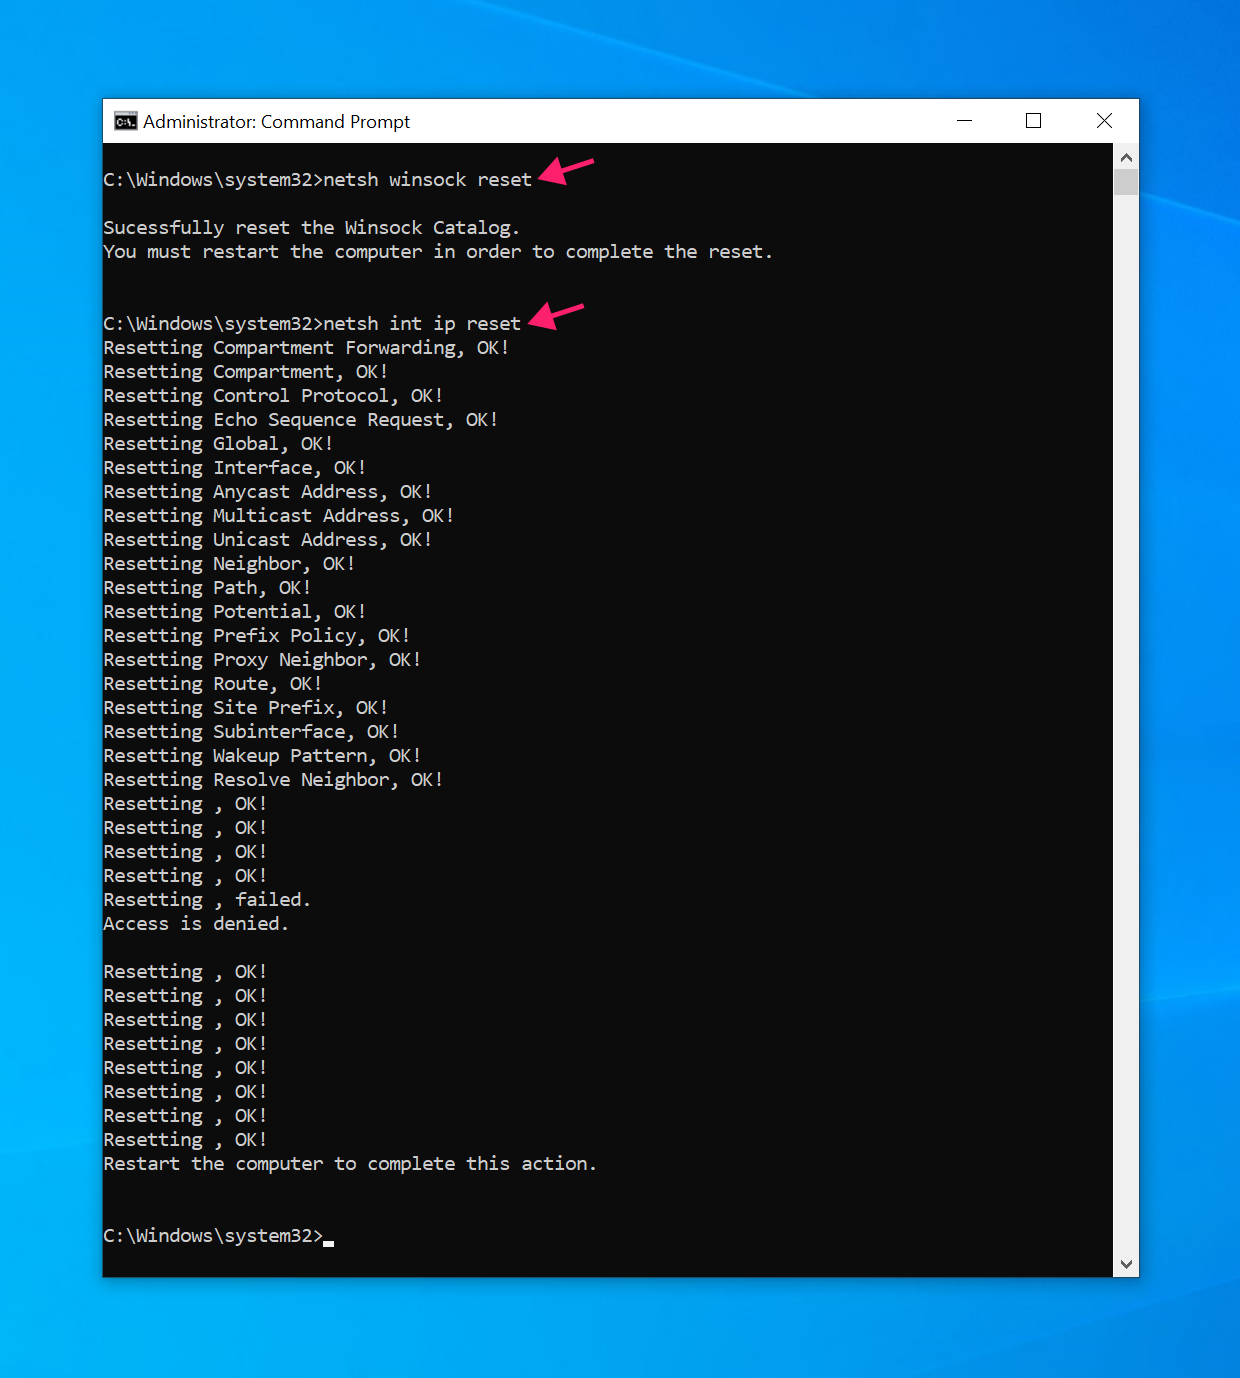Image resolution: width=1240 pixels, height=1378 pixels.
Task: Click 'Resetting Neighbor, OK!' line
Action: point(229,564)
